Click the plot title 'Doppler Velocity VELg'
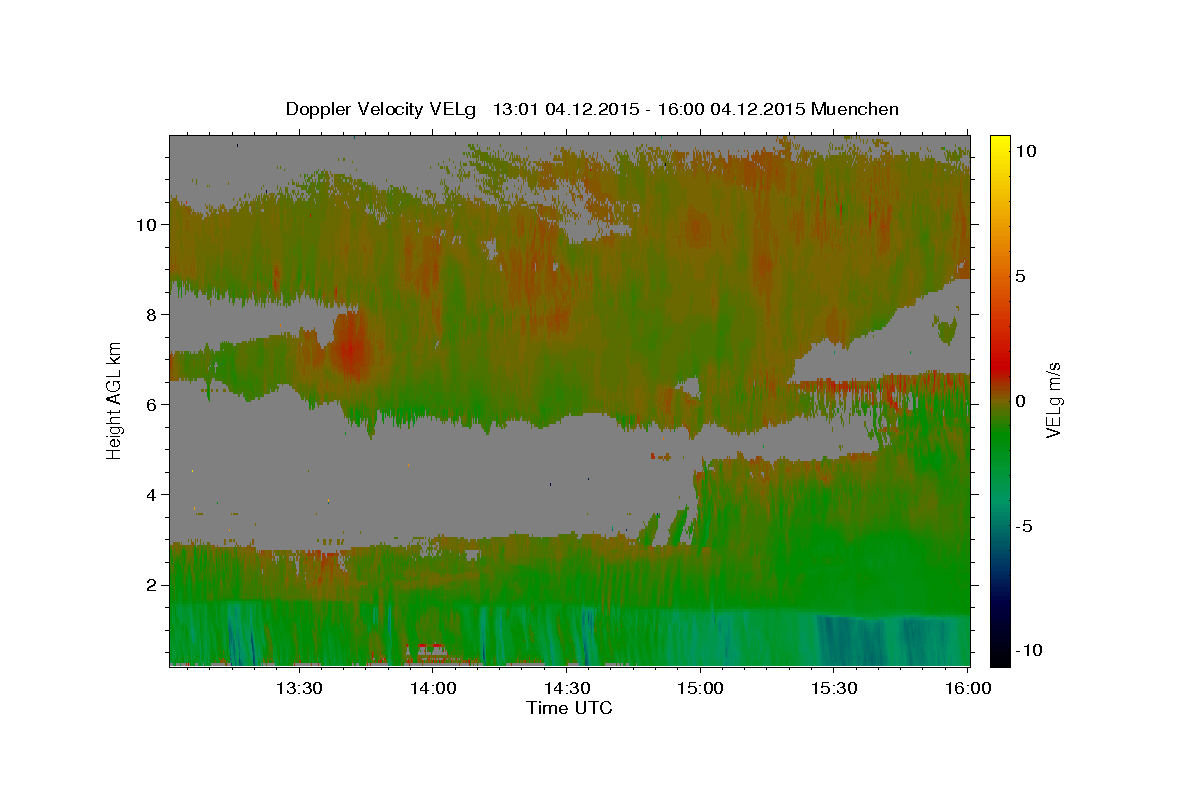This screenshot has height=800, width=1200. 383,109
